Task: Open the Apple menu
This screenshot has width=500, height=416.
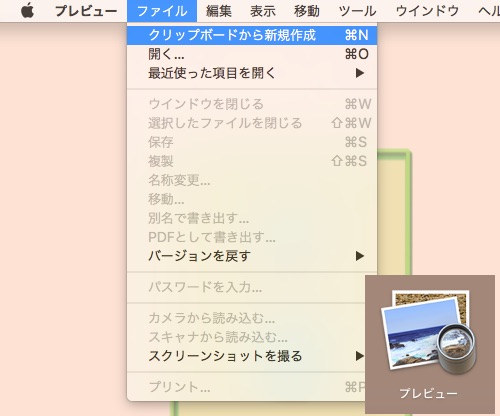Action: [x=28, y=11]
